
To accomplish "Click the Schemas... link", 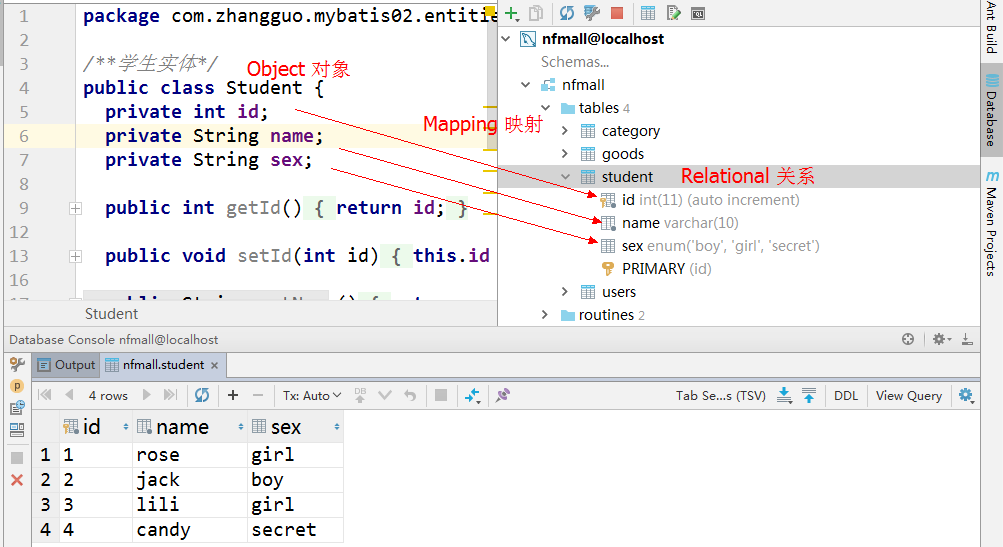I will [x=574, y=62].
